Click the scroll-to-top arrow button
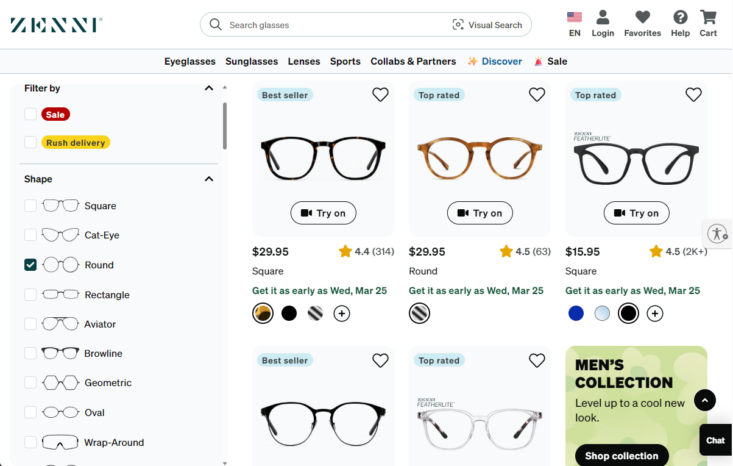 pos(705,400)
